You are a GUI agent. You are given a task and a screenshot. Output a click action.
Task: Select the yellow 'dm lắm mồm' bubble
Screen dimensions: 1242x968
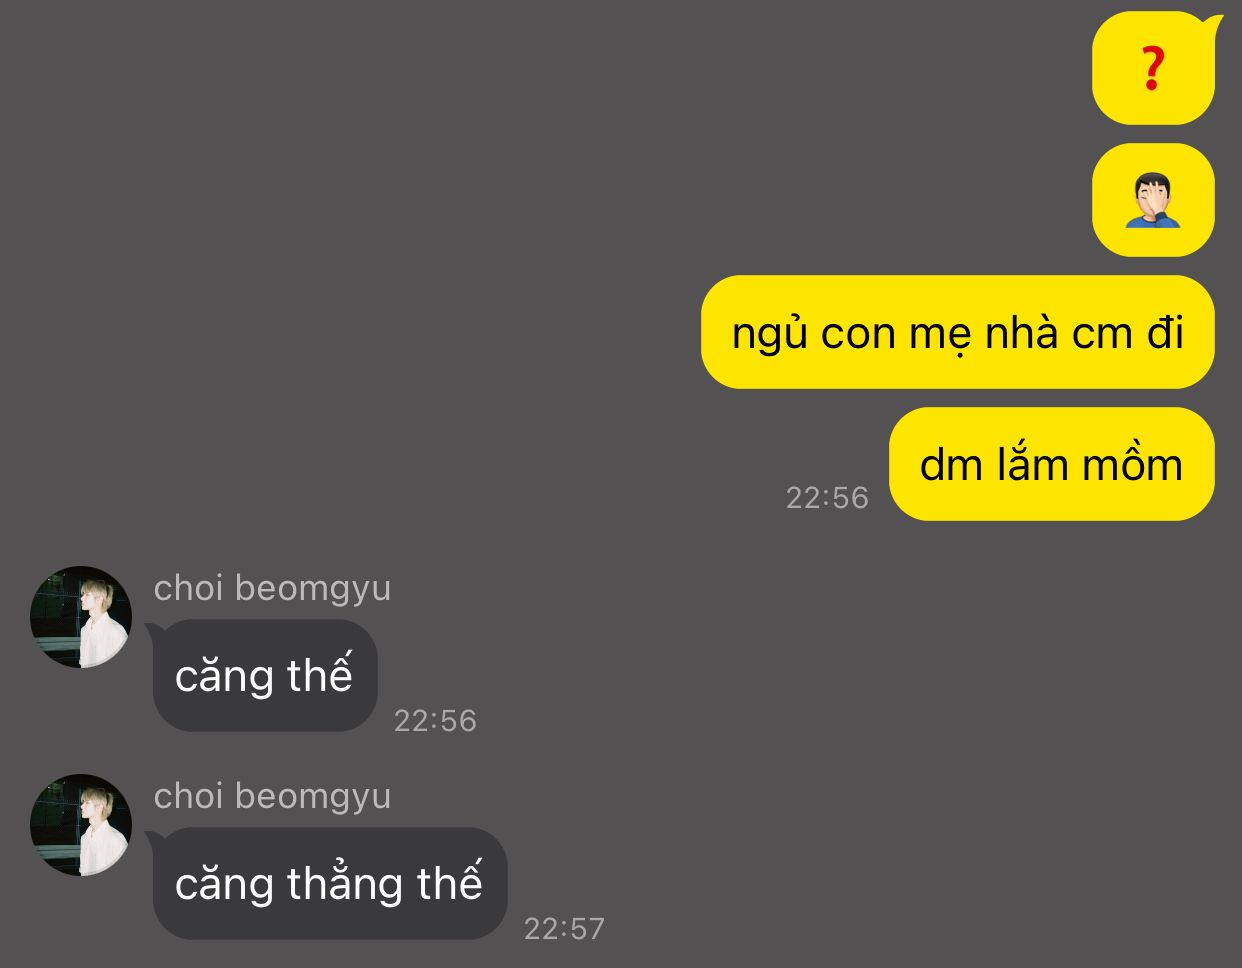(1052, 464)
